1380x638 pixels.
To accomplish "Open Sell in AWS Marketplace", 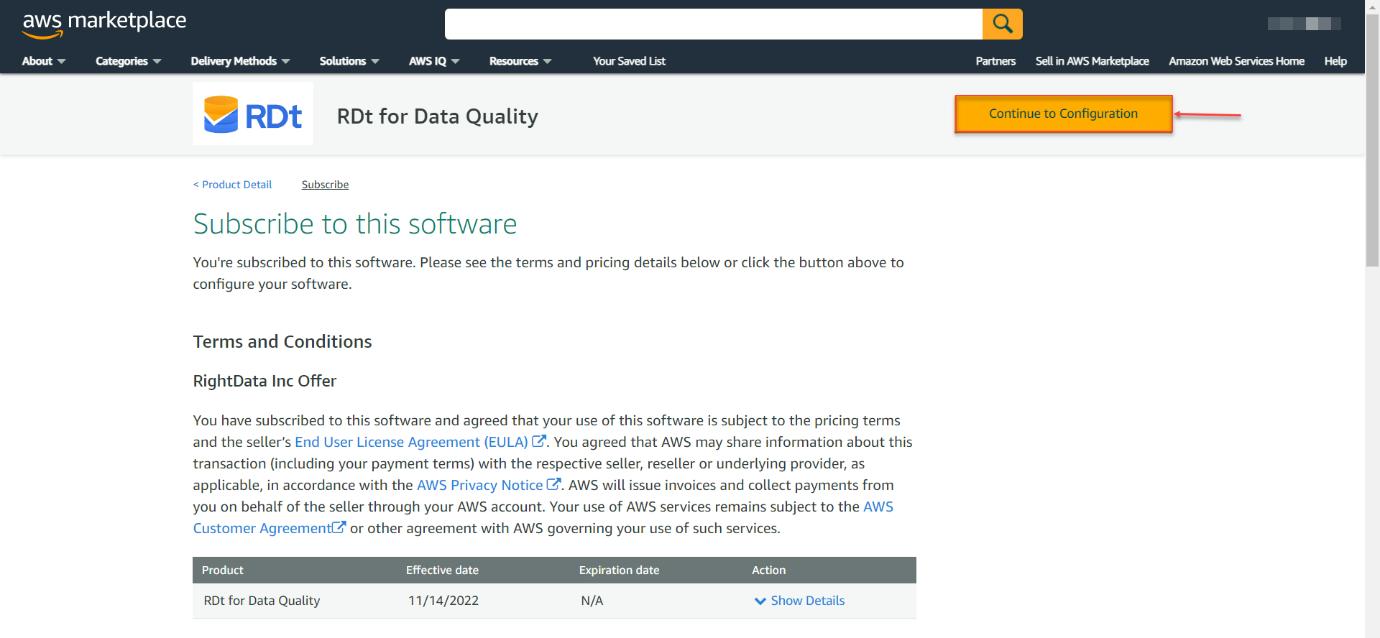I will (1092, 61).
